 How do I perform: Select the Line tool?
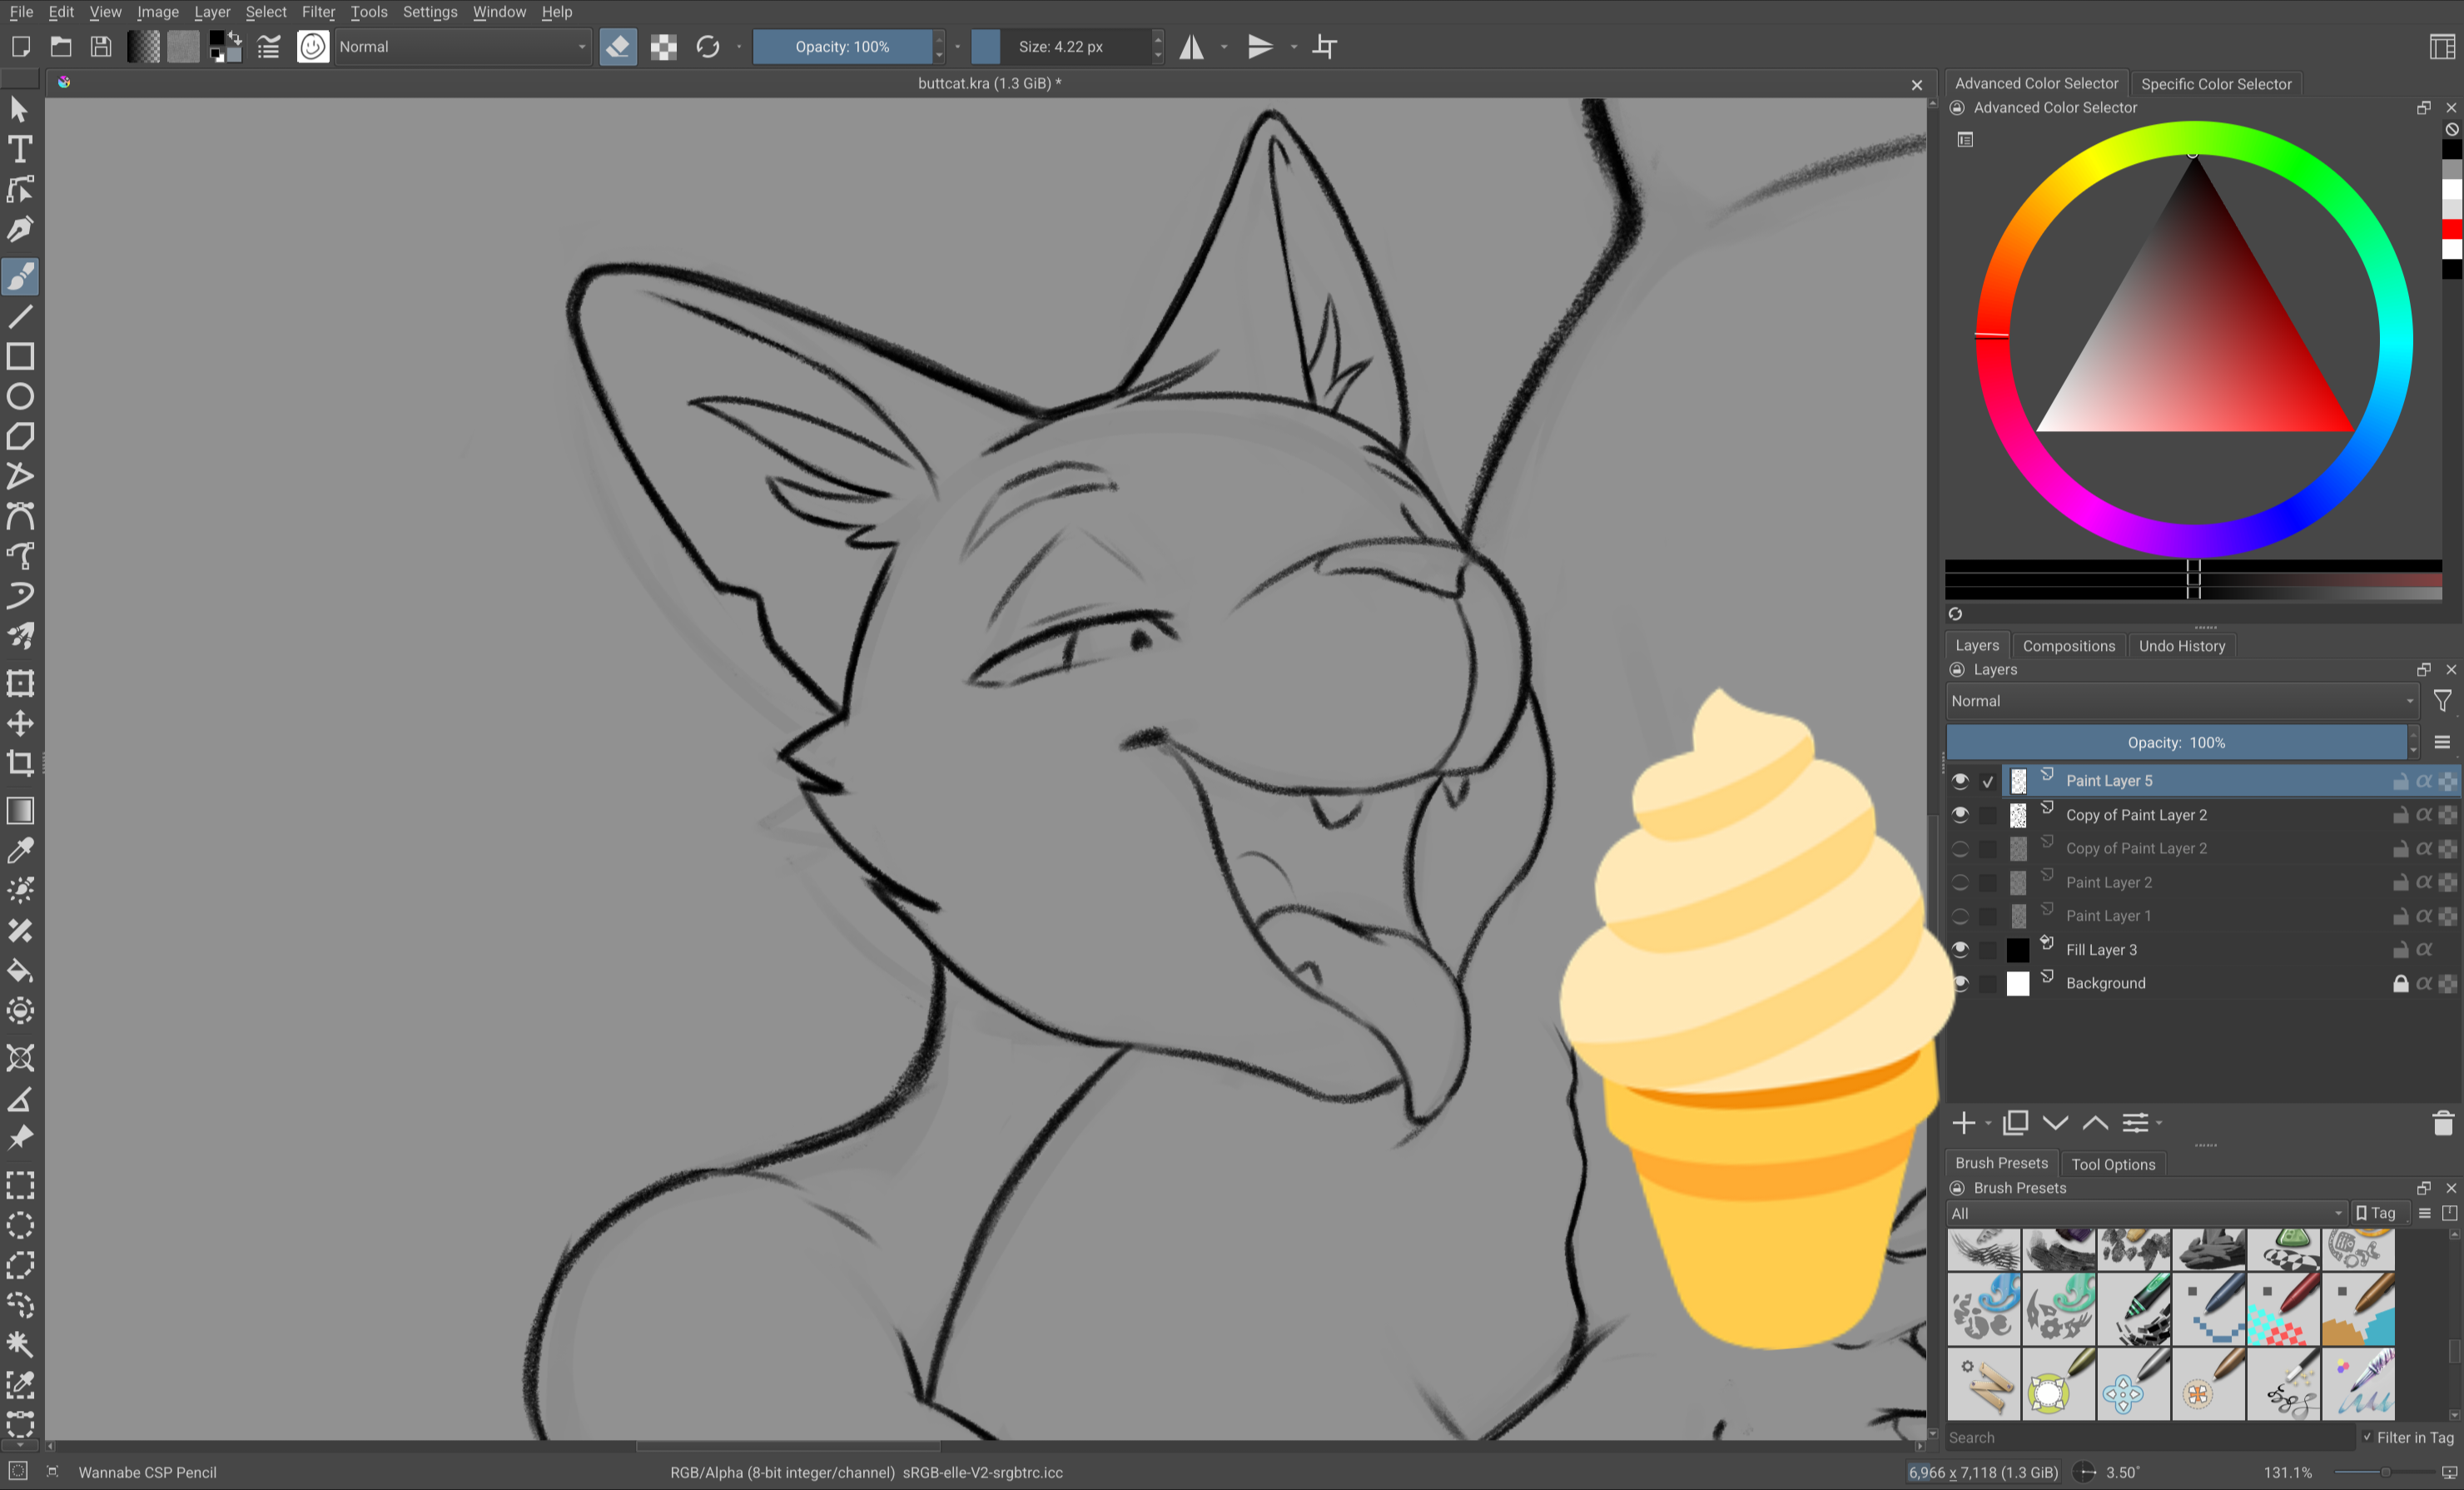point(20,316)
